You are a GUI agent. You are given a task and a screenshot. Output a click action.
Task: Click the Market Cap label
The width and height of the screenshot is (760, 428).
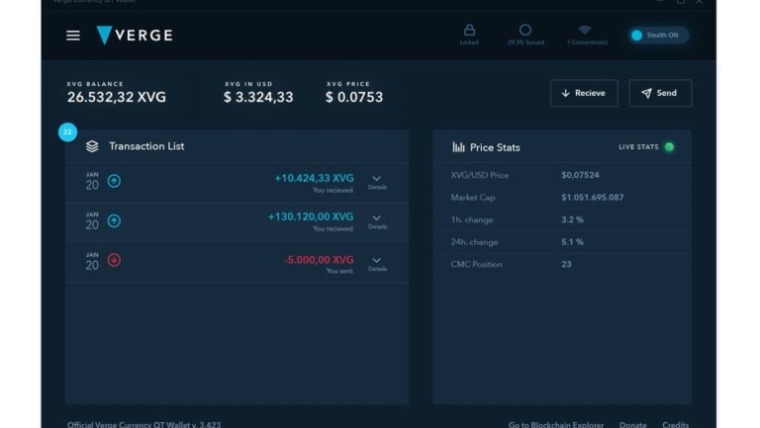(x=473, y=197)
